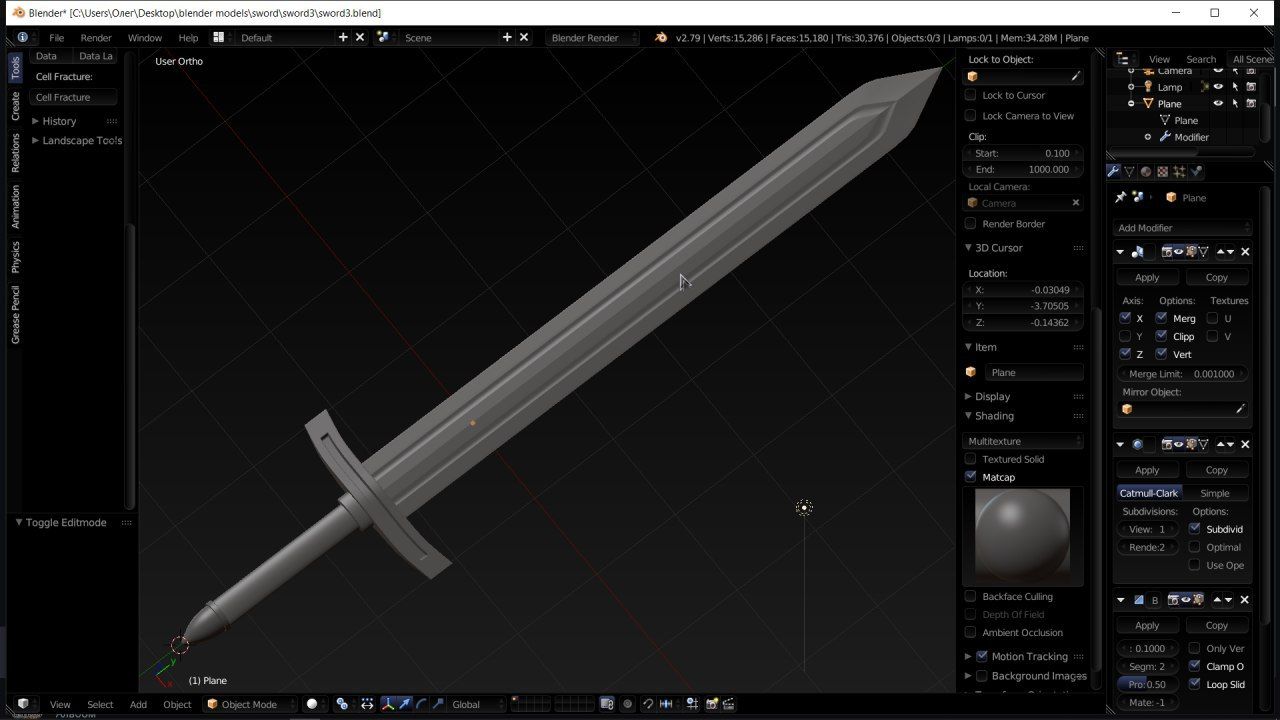1280x720 pixels.
Task: Open outliner display mode icon
Action: coord(1123,59)
